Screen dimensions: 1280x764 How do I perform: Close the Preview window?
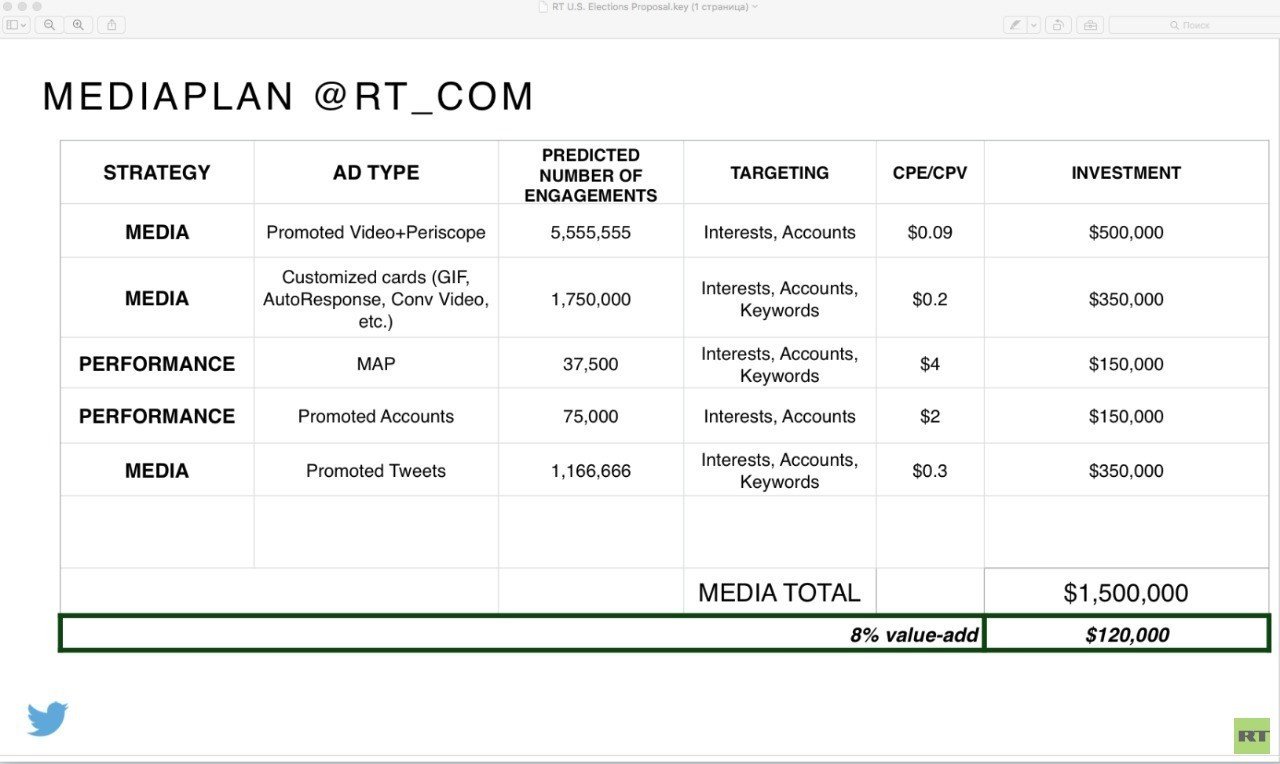(8, 6)
